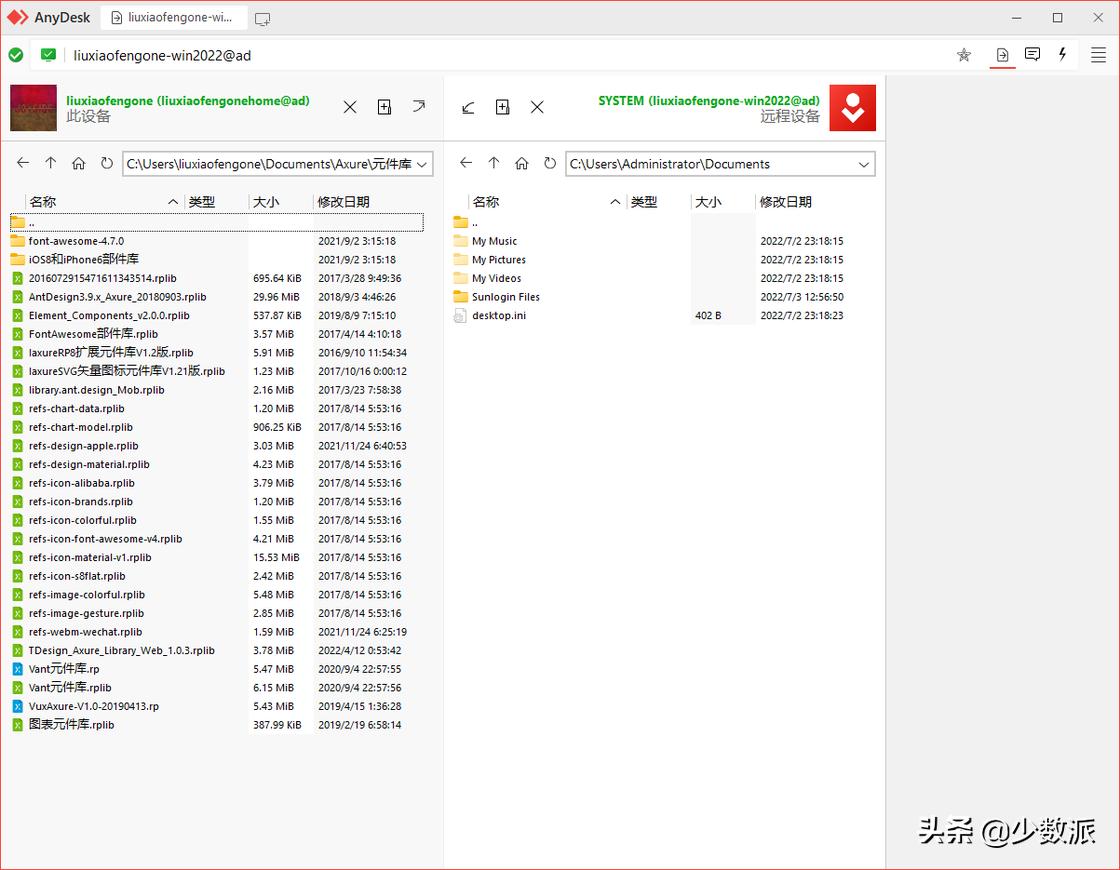Refresh the remote device file list

coord(549,163)
